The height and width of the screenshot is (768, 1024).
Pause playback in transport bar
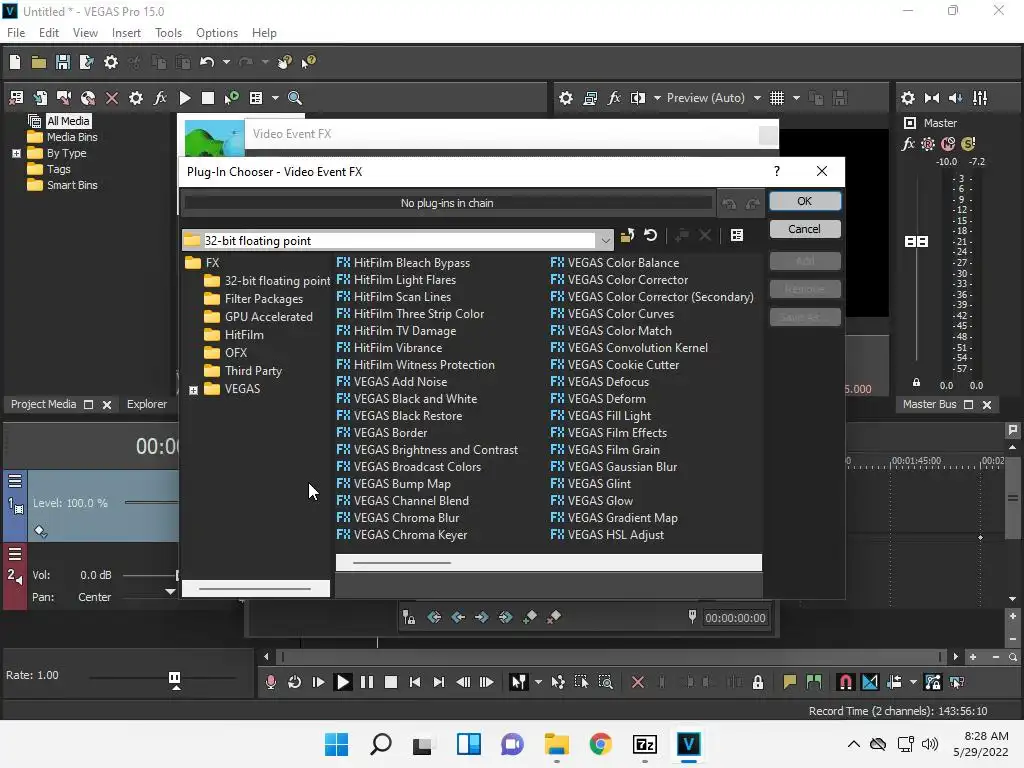(x=367, y=682)
